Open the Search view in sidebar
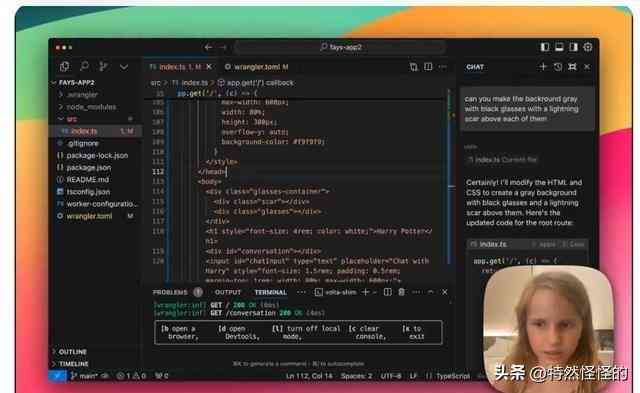Screen dimensions: 640x393 pos(84,66)
